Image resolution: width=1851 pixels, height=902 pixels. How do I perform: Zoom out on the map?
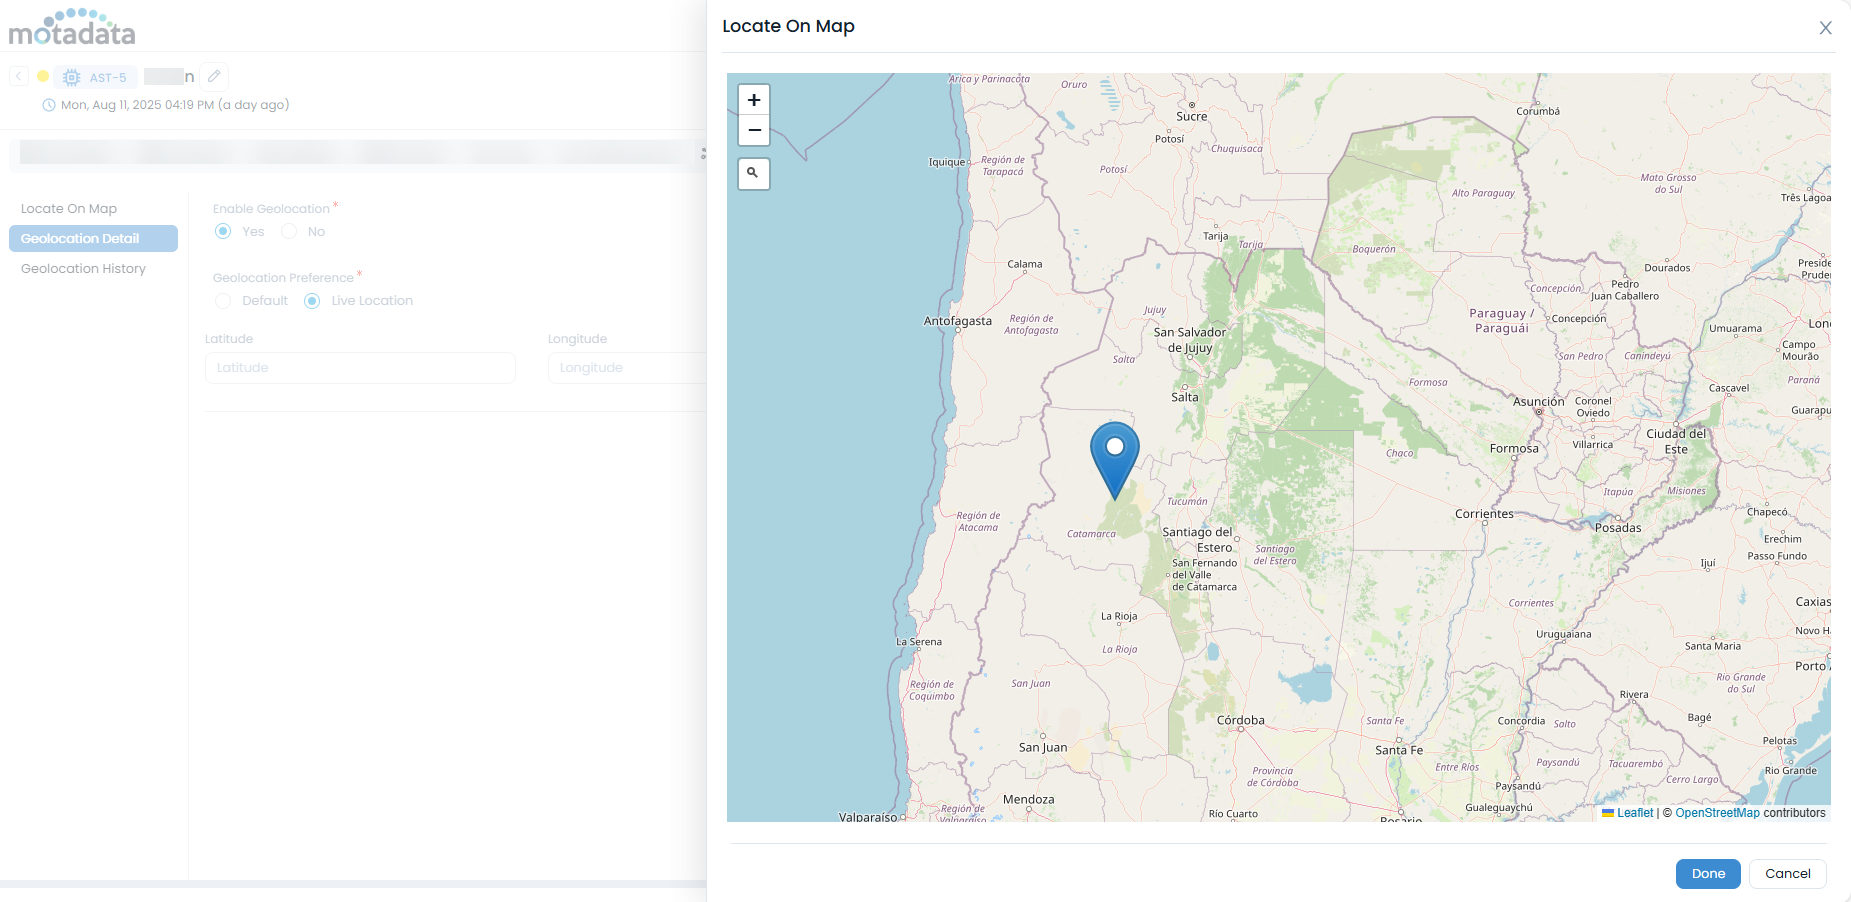[x=754, y=130]
